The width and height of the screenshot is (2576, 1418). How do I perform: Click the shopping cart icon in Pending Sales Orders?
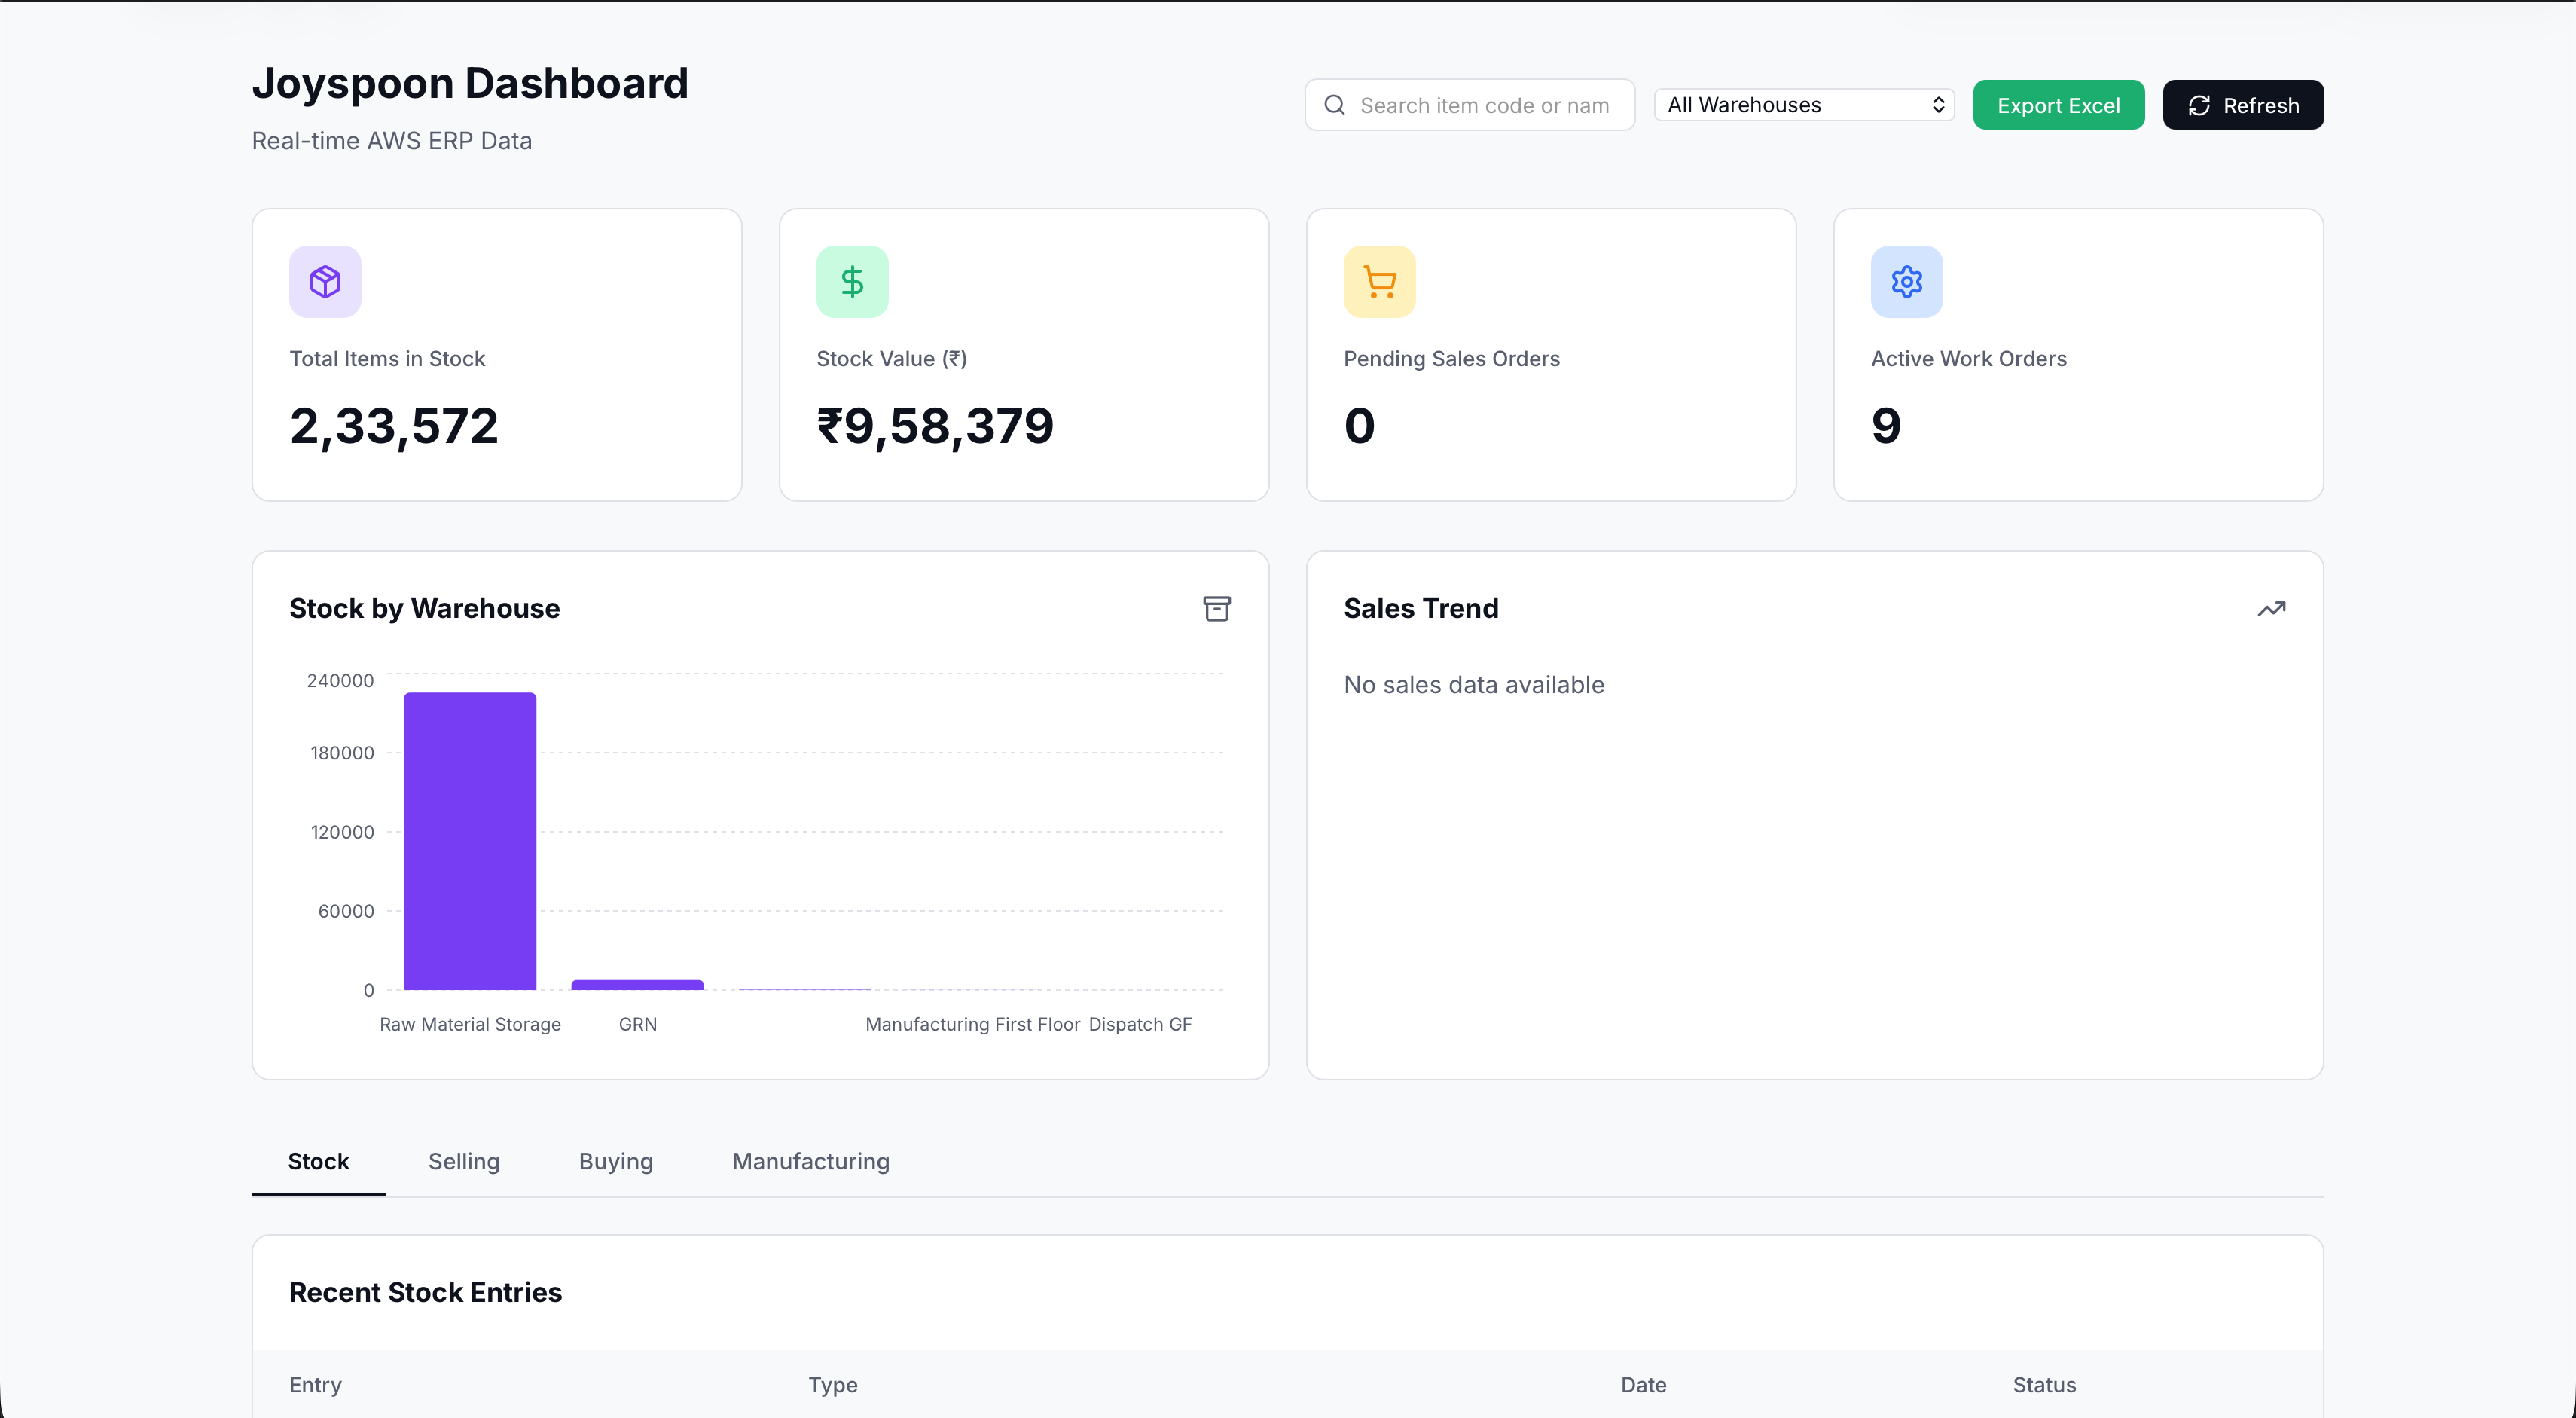click(1380, 282)
